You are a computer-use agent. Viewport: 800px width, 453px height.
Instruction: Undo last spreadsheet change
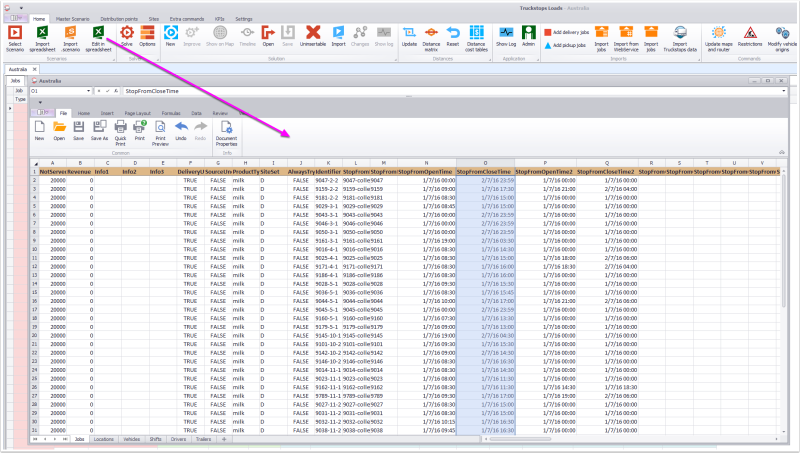(x=181, y=127)
